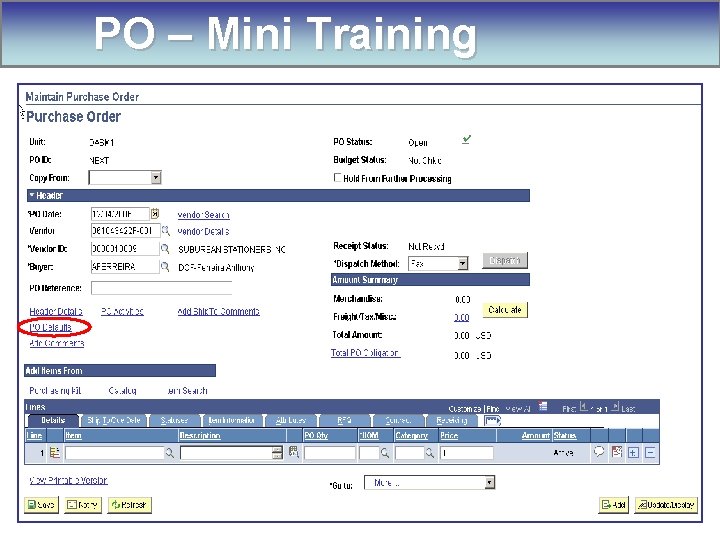Open the Item Search link
Viewport: 720px width, 540px height.
click(x=187, y=390)
